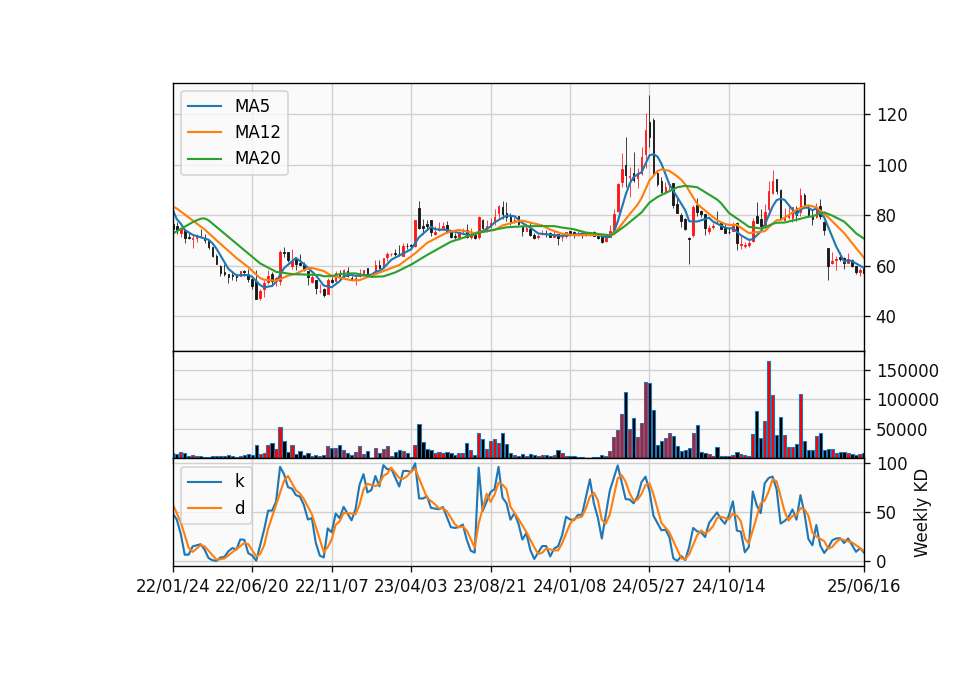Click the MA12 legend label
The height and width of the screenshot is (690, 960).
(x=257, y=132)
